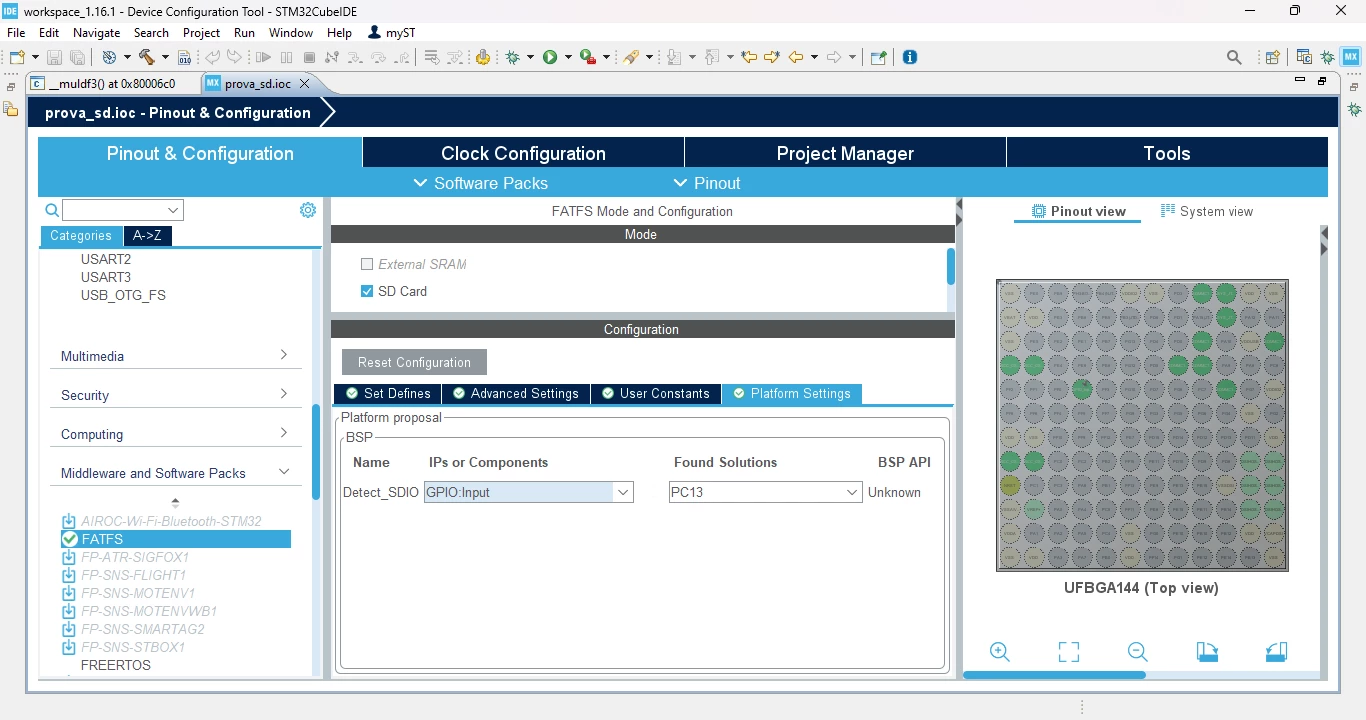Click the Run with toolbox icon
Viewport: 1366px width, 720px height.
(x=588, y=57)
